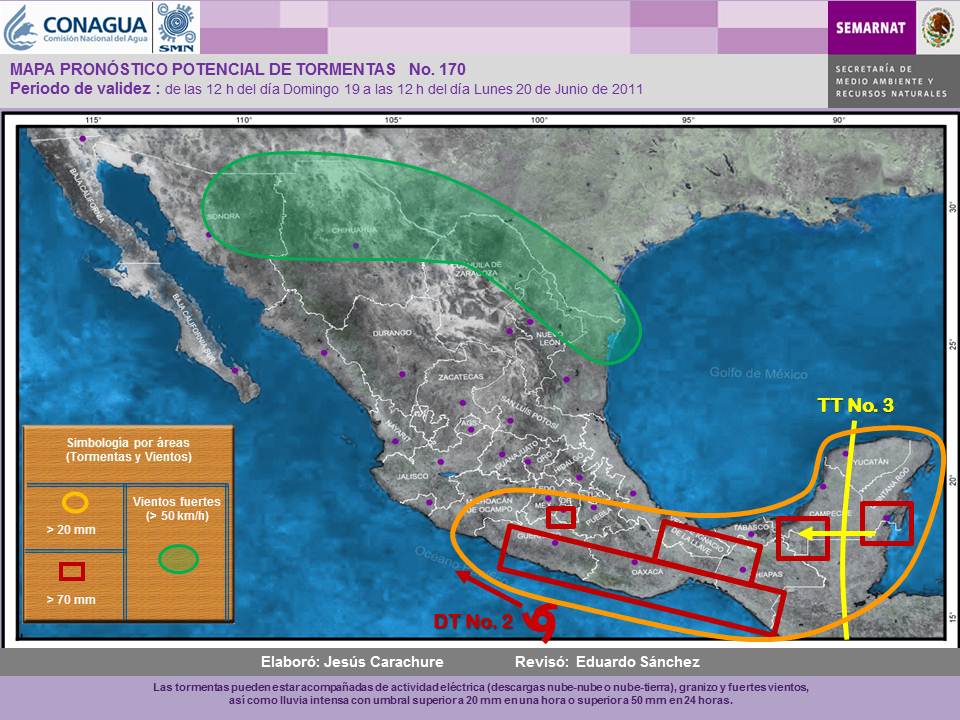Click the yellow arrow pointing to Campeche
The width and height of the screenshot is (960, 720).
820,534
